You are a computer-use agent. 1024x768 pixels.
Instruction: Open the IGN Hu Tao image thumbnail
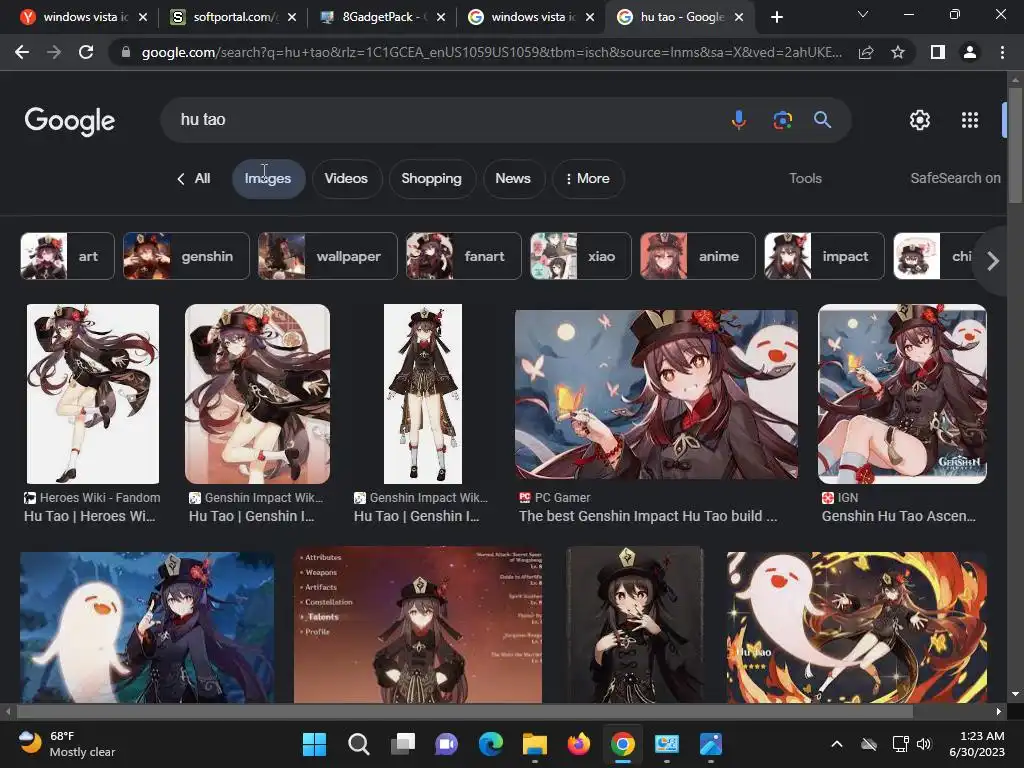click(x=903, y=394)
